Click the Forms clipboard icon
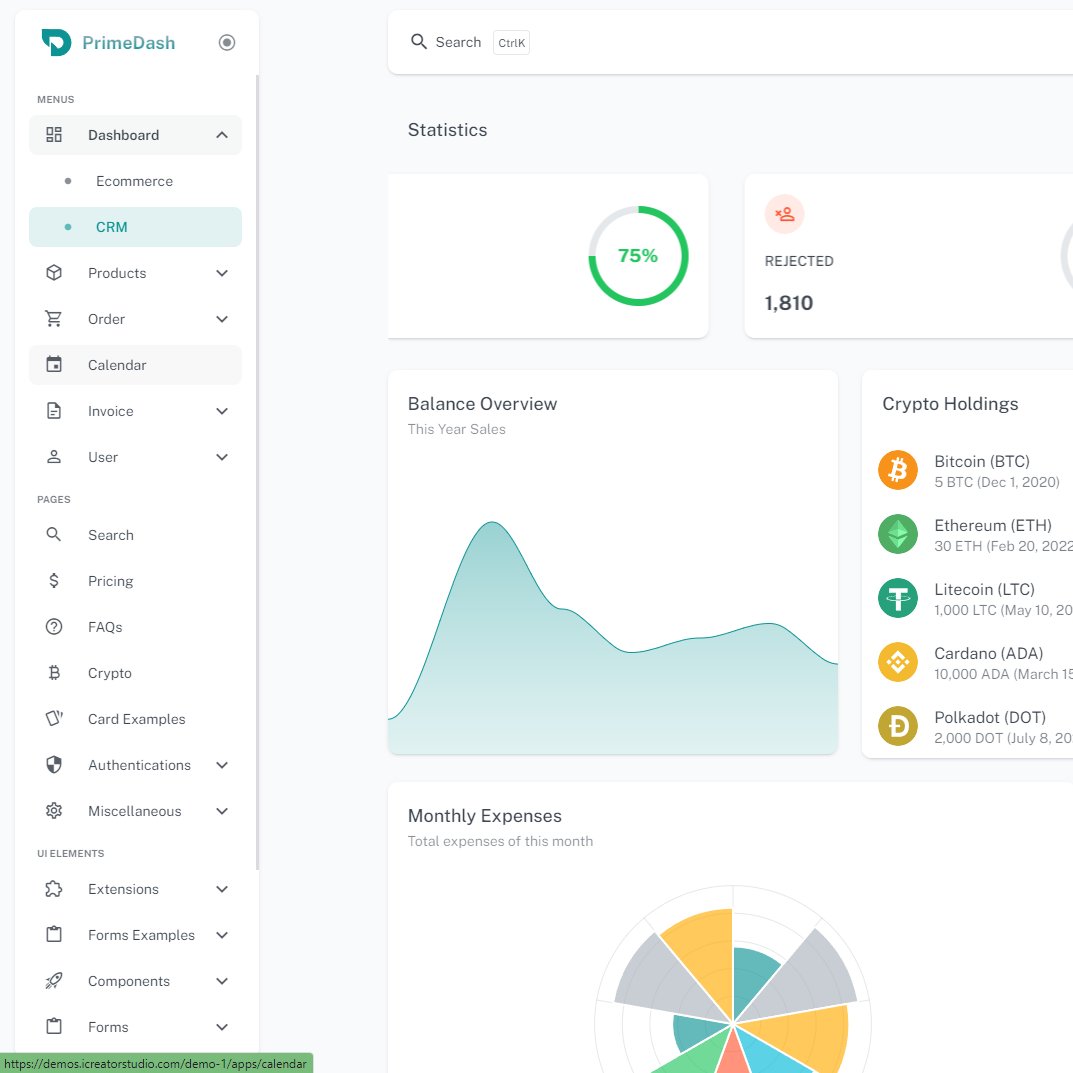1073x1073 pixels. pos(54,1026)
